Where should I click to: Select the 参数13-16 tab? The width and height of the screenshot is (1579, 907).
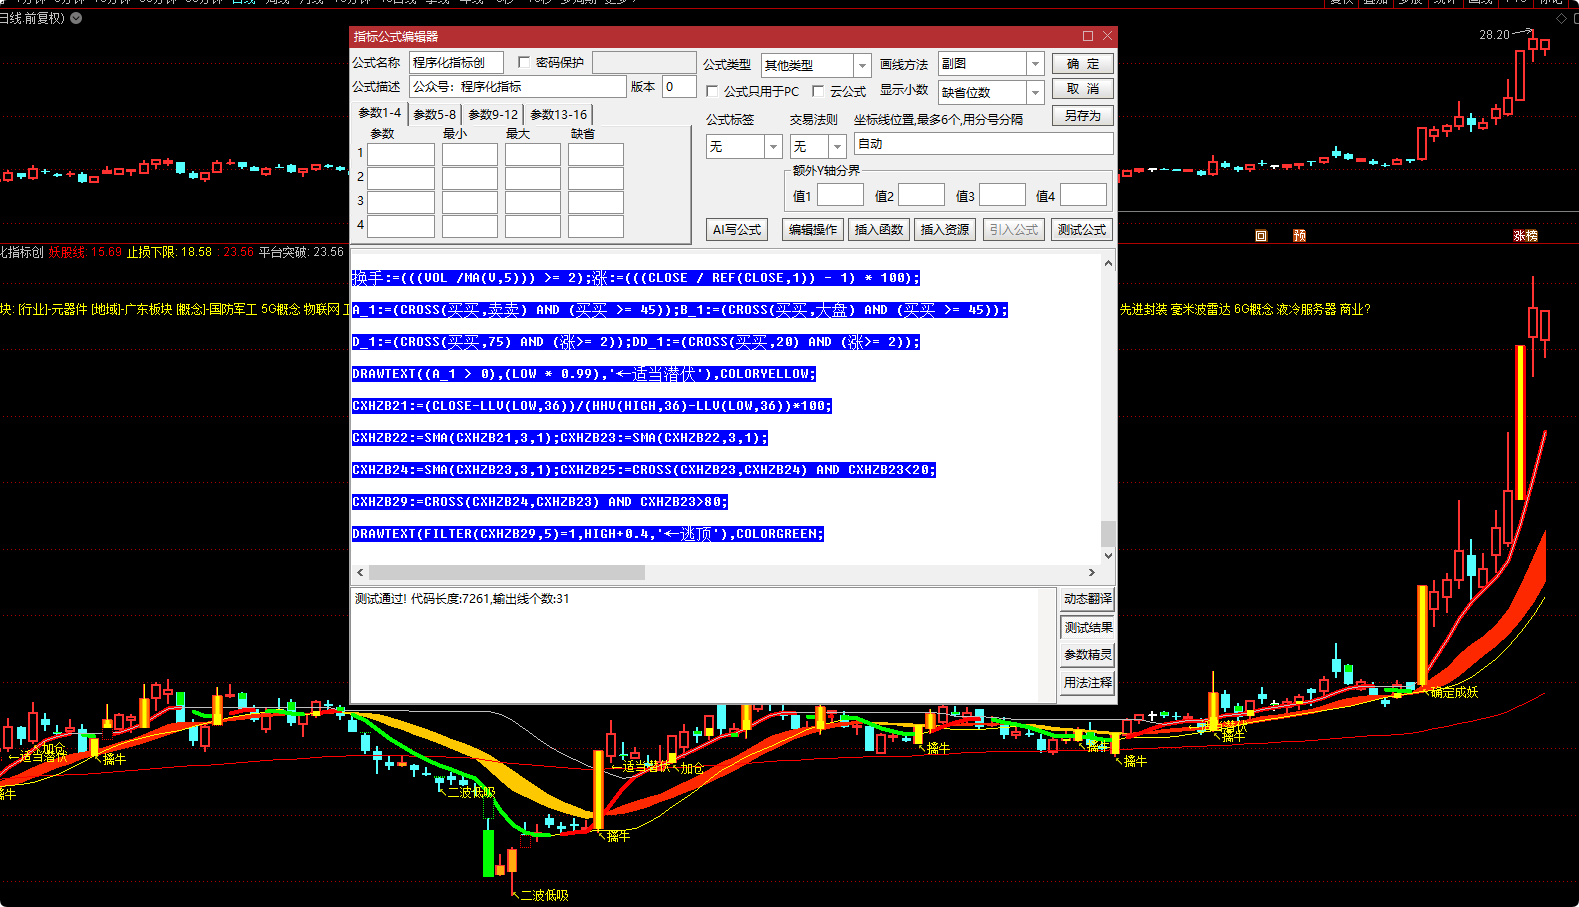pyautogui.click(x=558, y=115)
